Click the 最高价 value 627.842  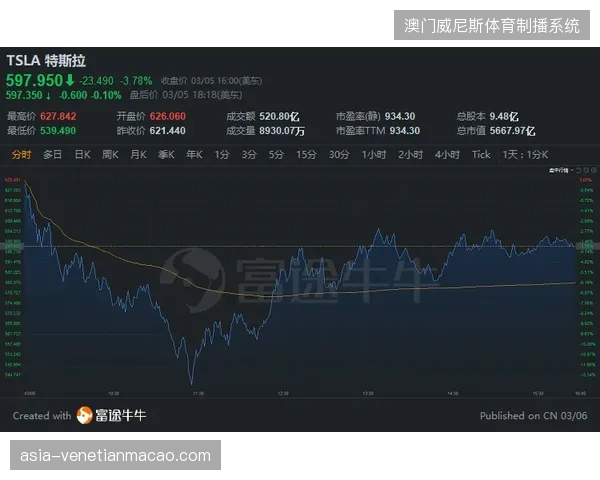(58, 116)
